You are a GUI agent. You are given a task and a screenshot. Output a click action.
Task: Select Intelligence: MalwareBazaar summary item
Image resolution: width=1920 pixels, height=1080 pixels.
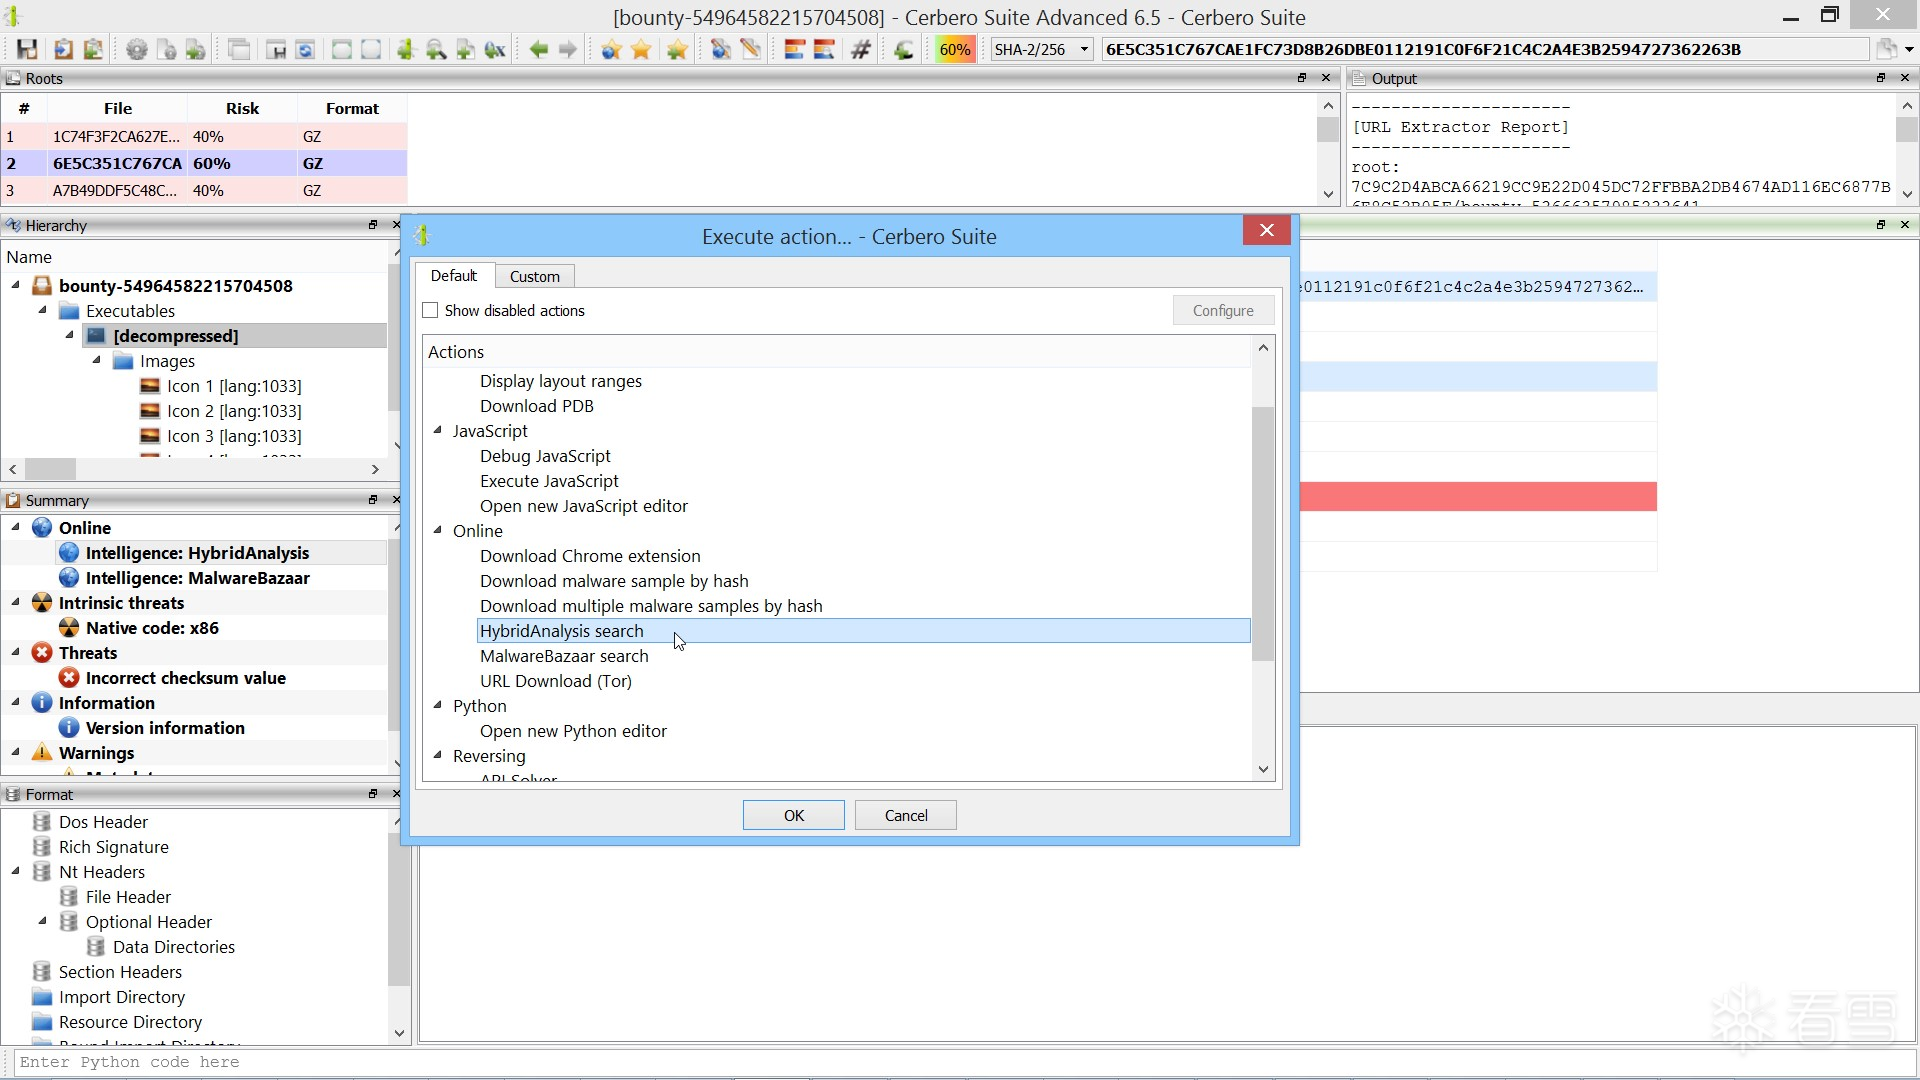coord(197,578)
